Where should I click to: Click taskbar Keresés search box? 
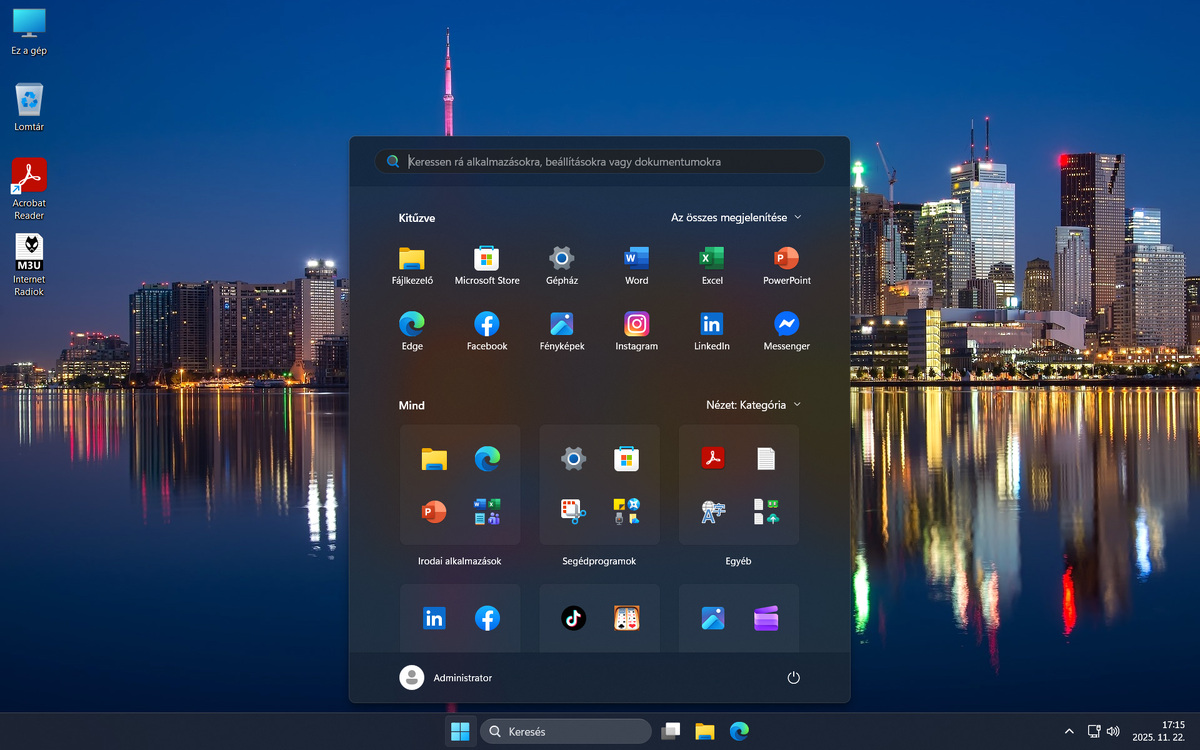566,731
